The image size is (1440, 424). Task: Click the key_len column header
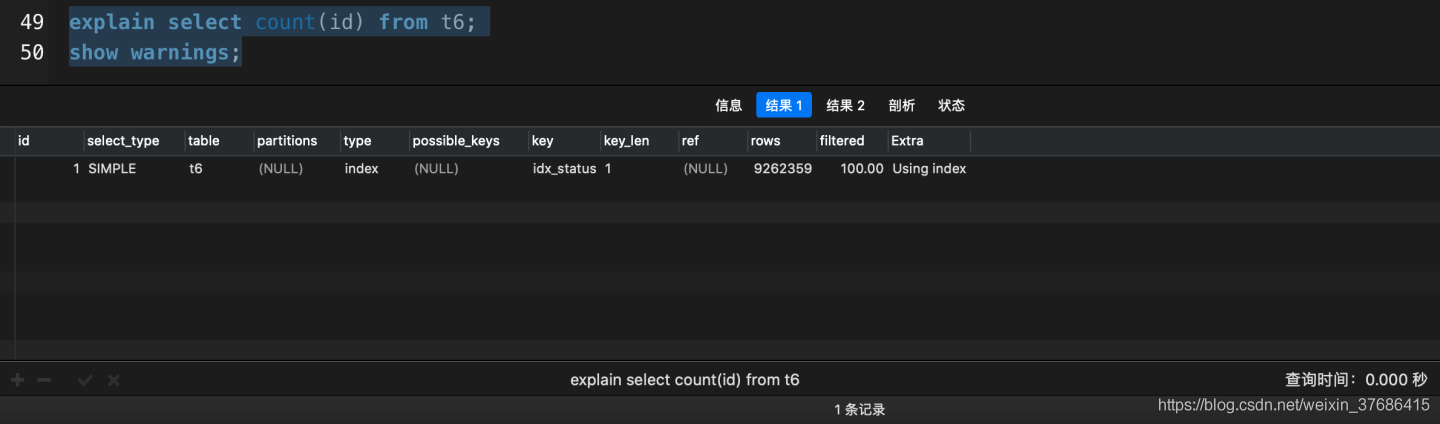626,141
